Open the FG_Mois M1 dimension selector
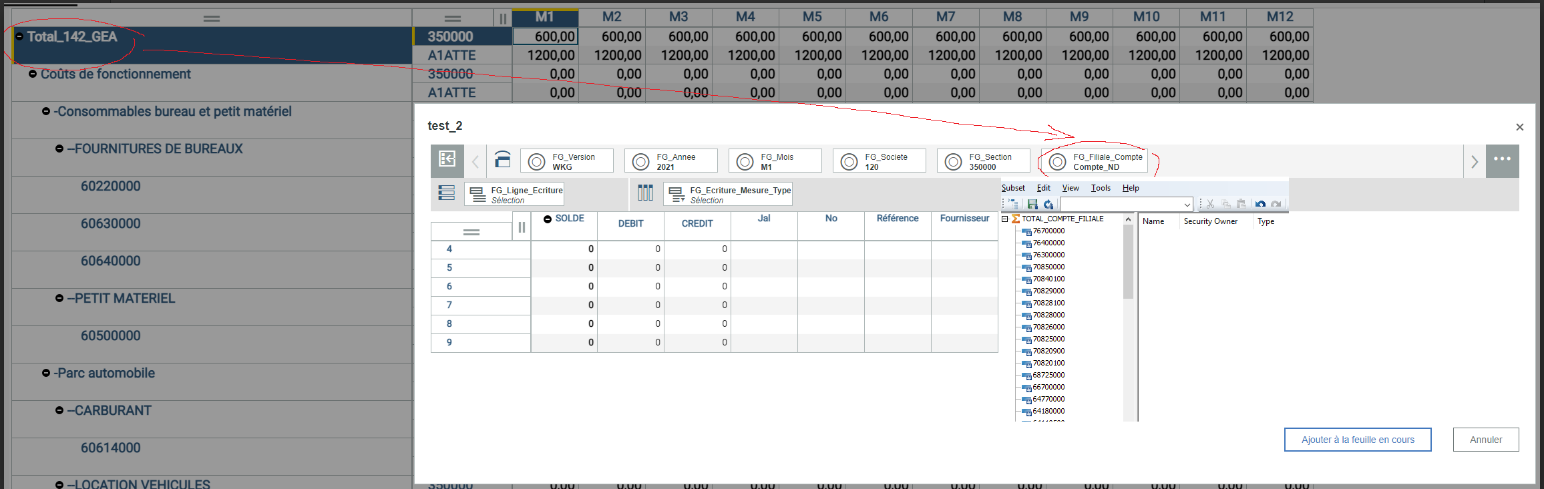 pyautogui.click(x=775, y=161)
